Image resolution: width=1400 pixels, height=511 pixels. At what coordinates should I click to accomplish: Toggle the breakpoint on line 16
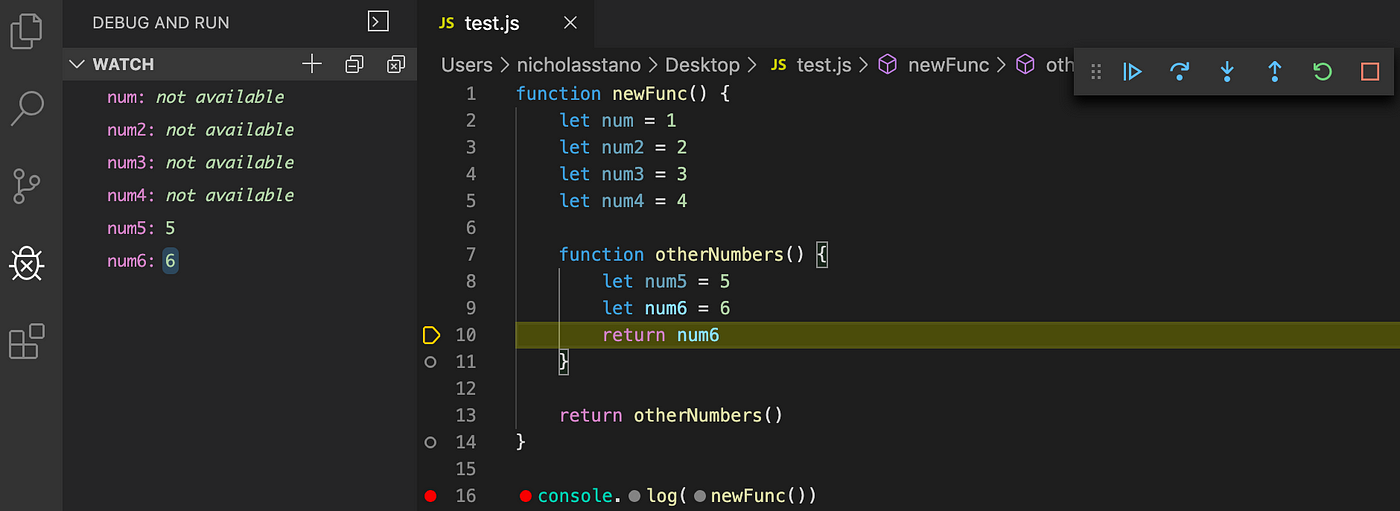(x=430, y=496)
